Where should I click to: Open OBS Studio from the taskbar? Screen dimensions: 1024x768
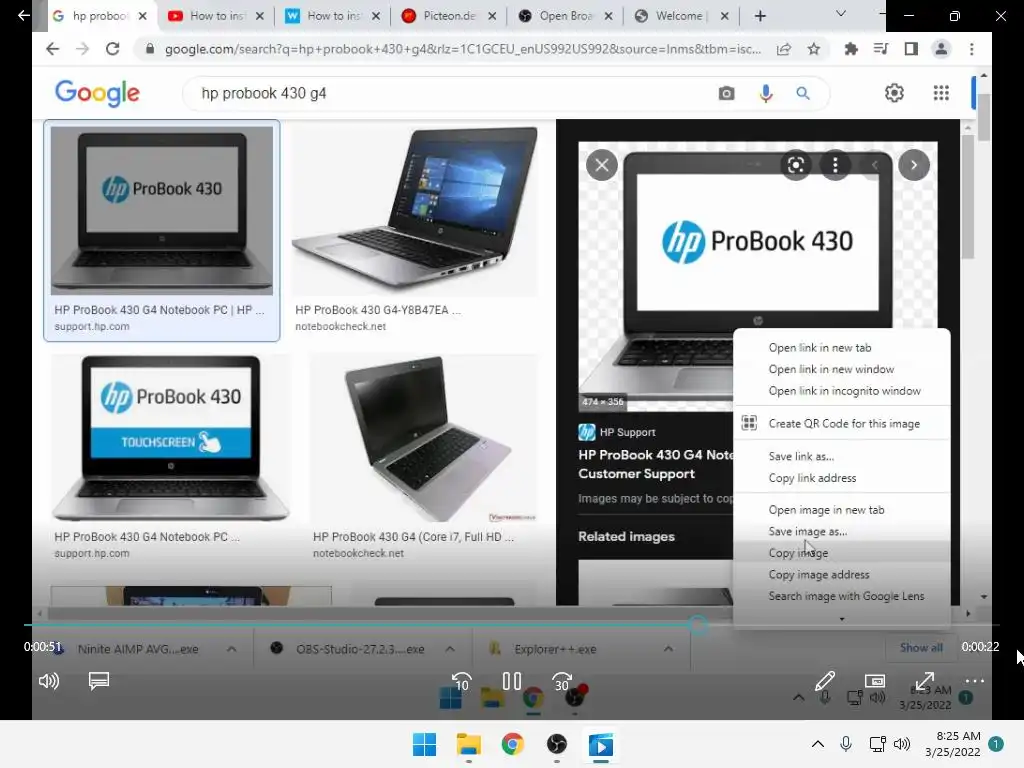pos(556,744)
